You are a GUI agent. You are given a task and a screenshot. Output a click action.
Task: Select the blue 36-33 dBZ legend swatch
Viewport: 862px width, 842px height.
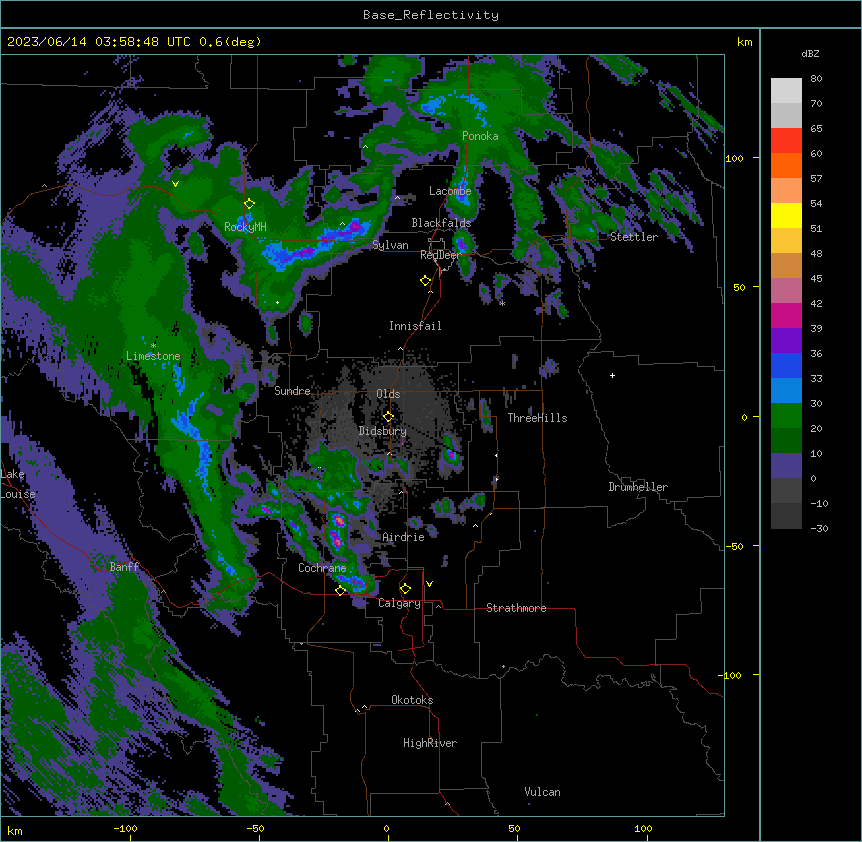[x=786, y=366]
